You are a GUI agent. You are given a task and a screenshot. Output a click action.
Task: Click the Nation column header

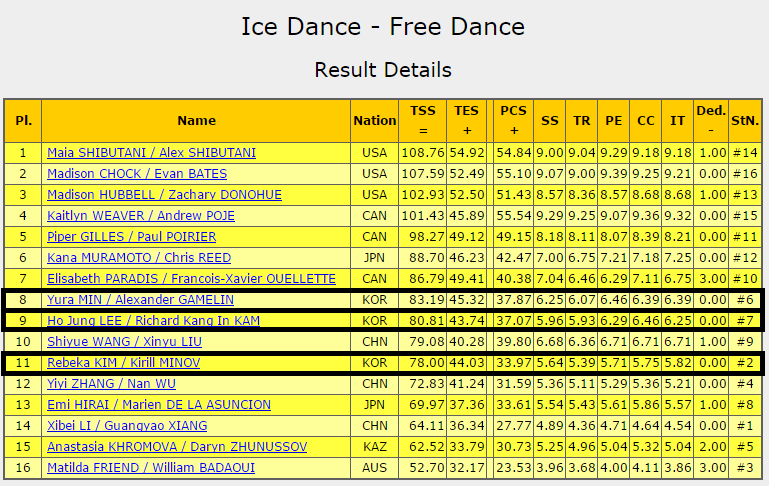click(375, 121)
